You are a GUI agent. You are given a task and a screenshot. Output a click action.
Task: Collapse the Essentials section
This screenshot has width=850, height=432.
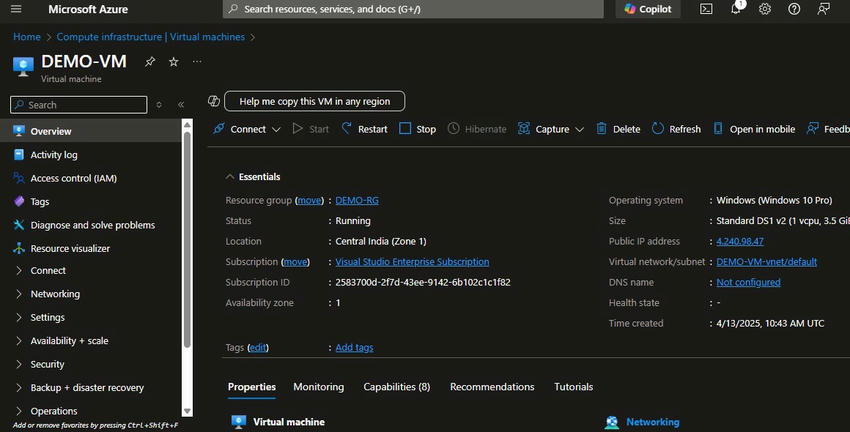point(230,177)
